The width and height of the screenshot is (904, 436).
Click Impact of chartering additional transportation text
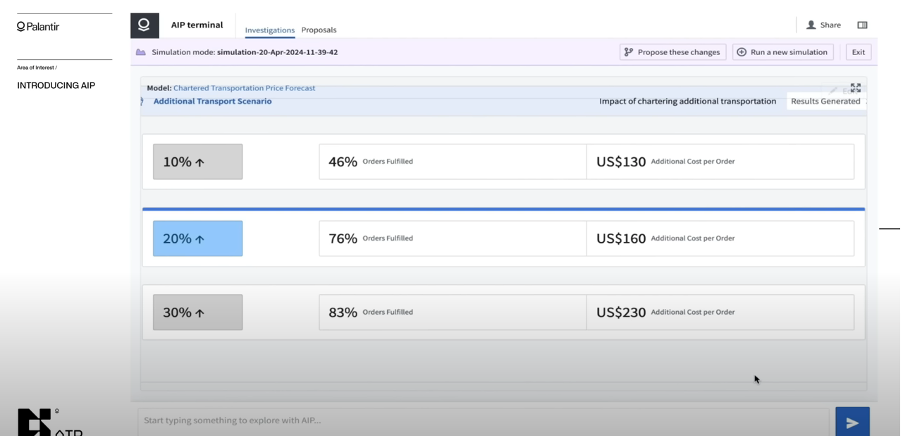coord(687,102)
